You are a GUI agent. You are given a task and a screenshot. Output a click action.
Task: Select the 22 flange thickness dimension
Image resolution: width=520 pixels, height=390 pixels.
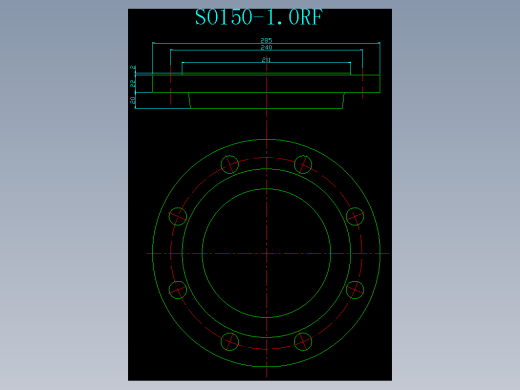click(x=133, y=83)
